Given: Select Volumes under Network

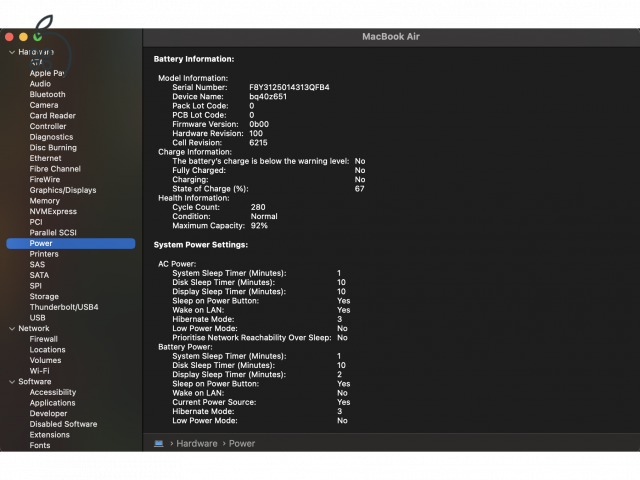Looking at the screenshot, I should coord(45,360).
